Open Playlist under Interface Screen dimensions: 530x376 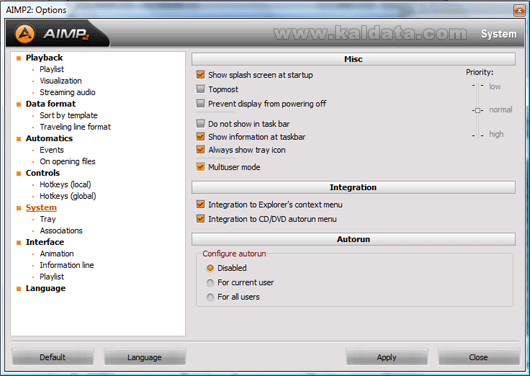(x=52, y=277)
